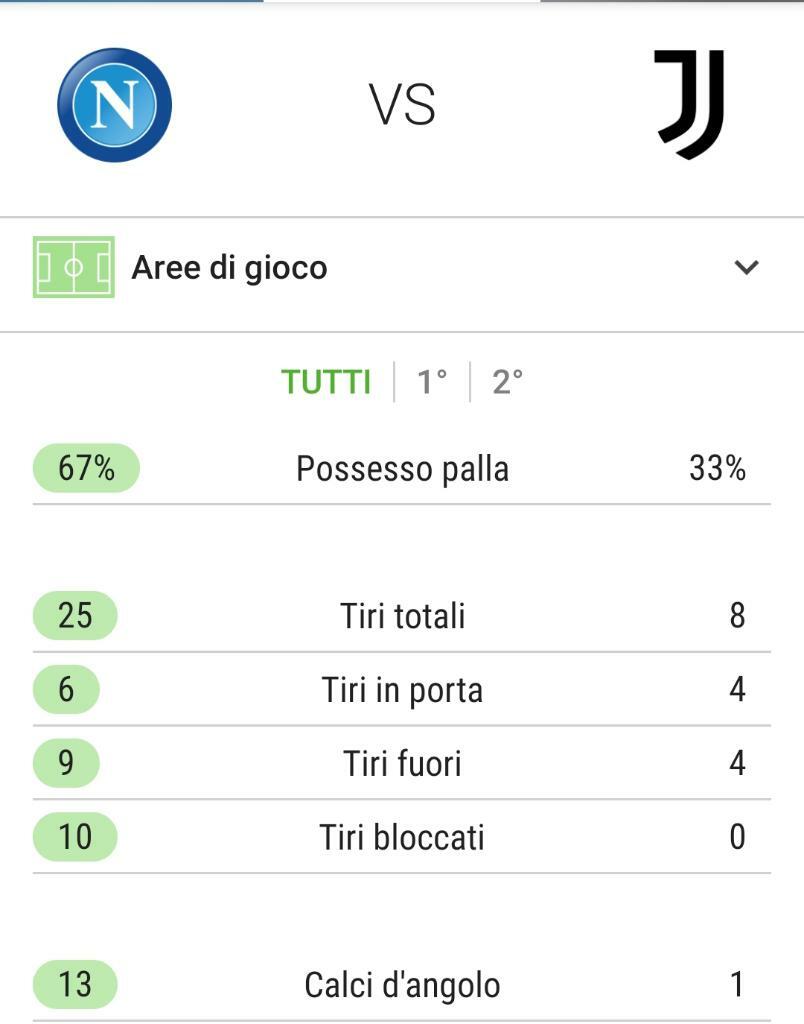
Task: Tap the 6 shots on target badge
Action: point(66,689)
